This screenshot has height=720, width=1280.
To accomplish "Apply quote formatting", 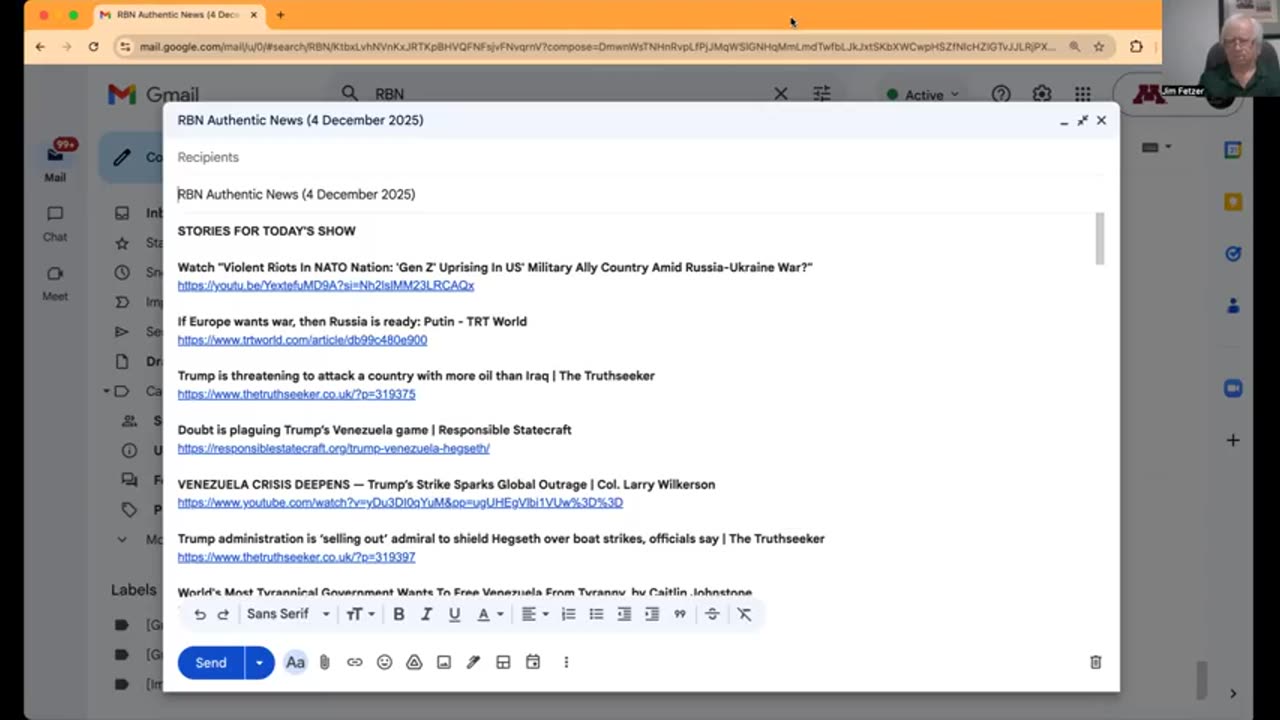I will 680,614.
